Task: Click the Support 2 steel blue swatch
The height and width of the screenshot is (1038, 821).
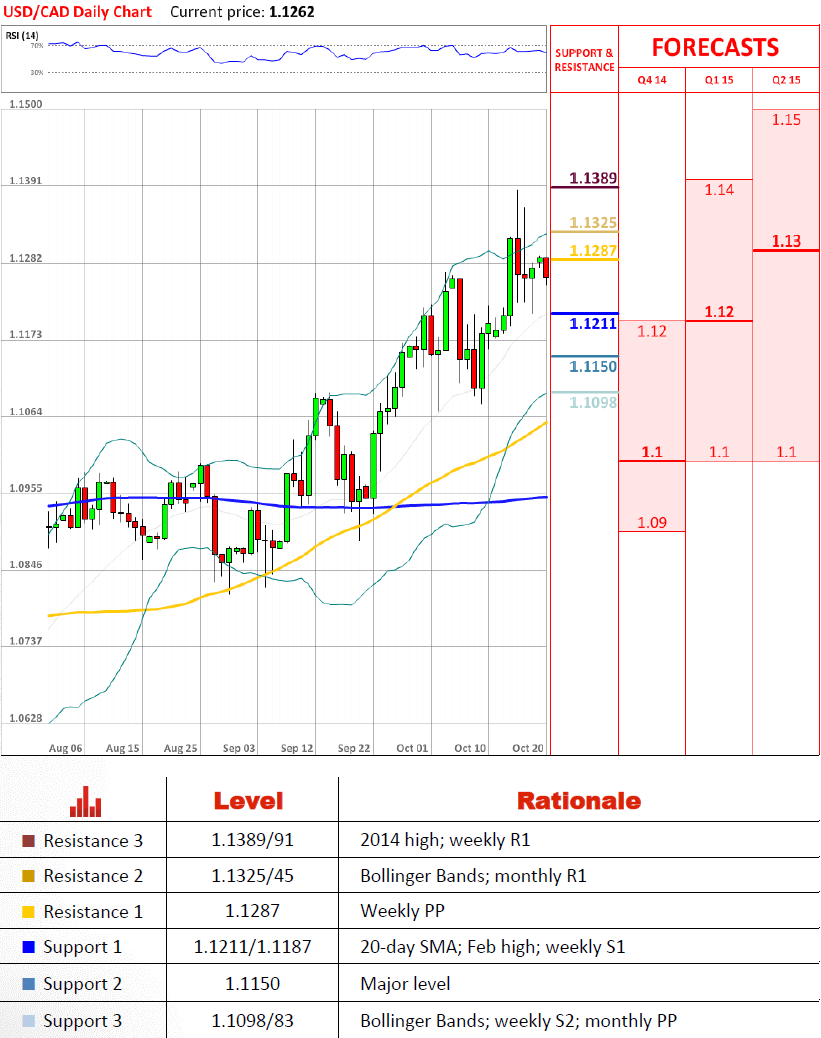Action: (28, 984)
